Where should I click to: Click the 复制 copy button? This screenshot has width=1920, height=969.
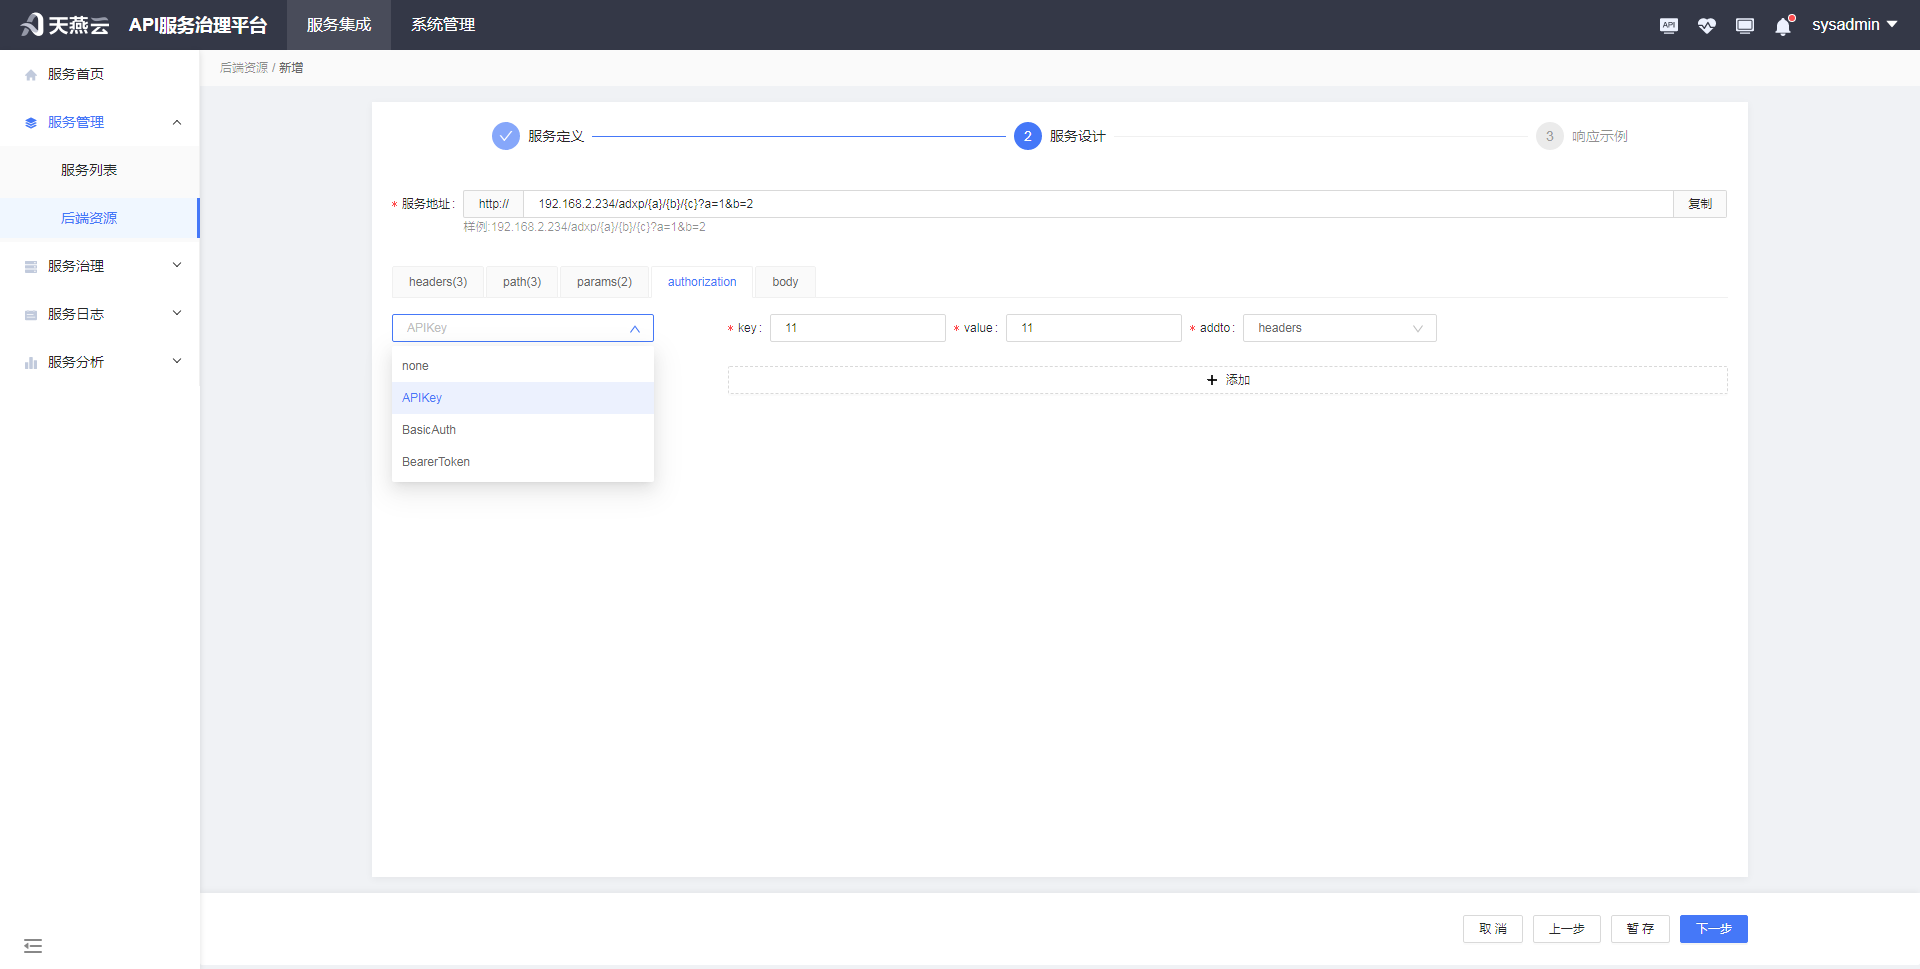pos(1699,204)
